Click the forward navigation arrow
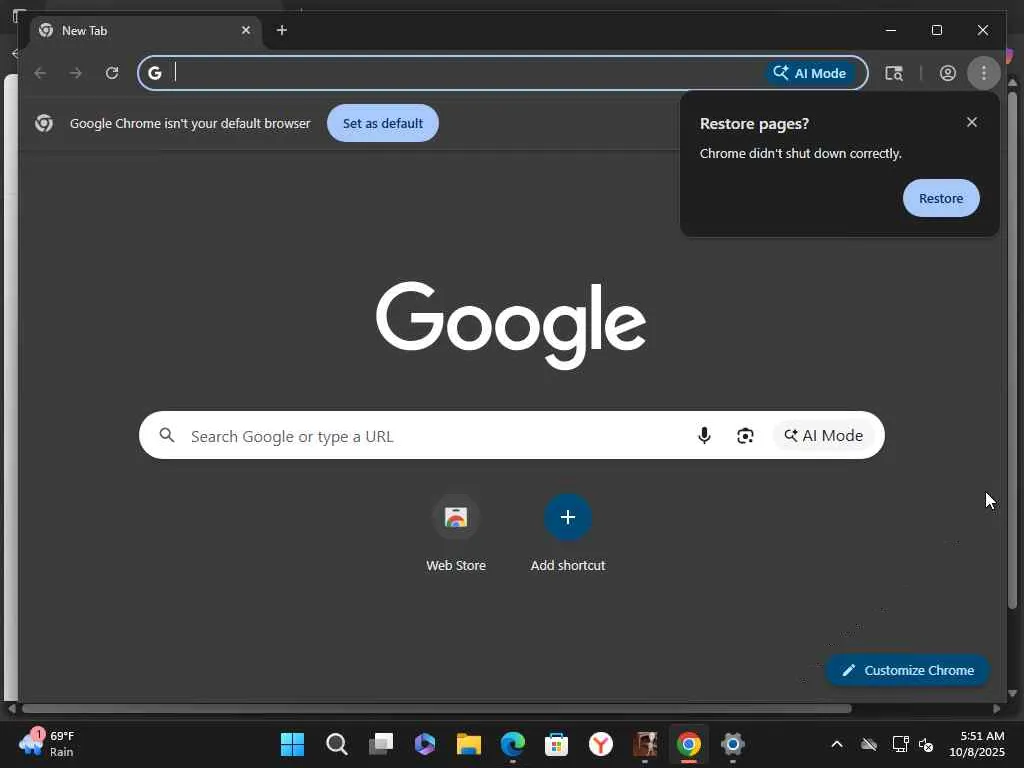Viewport: 1024px width, 768px height. (76, 73)
